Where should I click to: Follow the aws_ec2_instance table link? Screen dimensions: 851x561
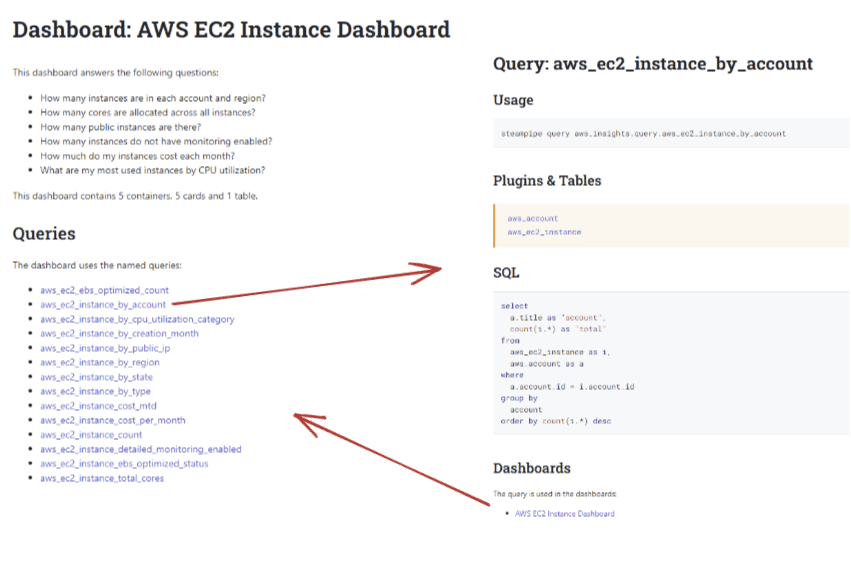pos(544,232)
